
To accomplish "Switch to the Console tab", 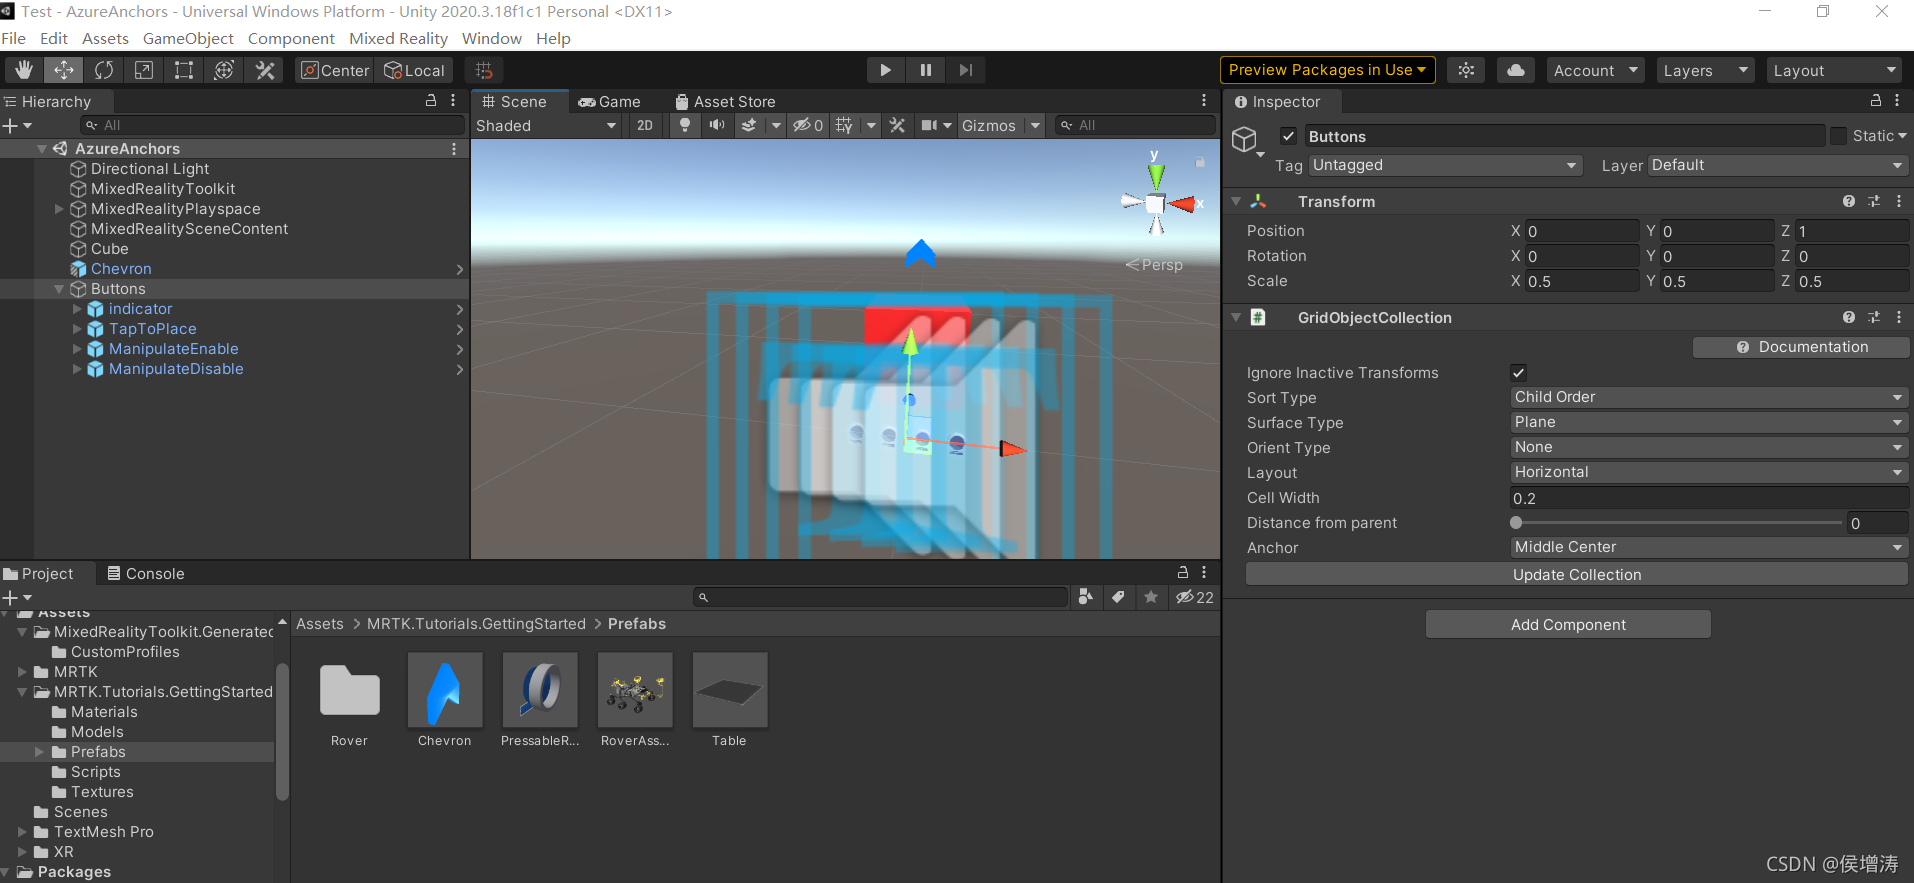I will point(146,573).
